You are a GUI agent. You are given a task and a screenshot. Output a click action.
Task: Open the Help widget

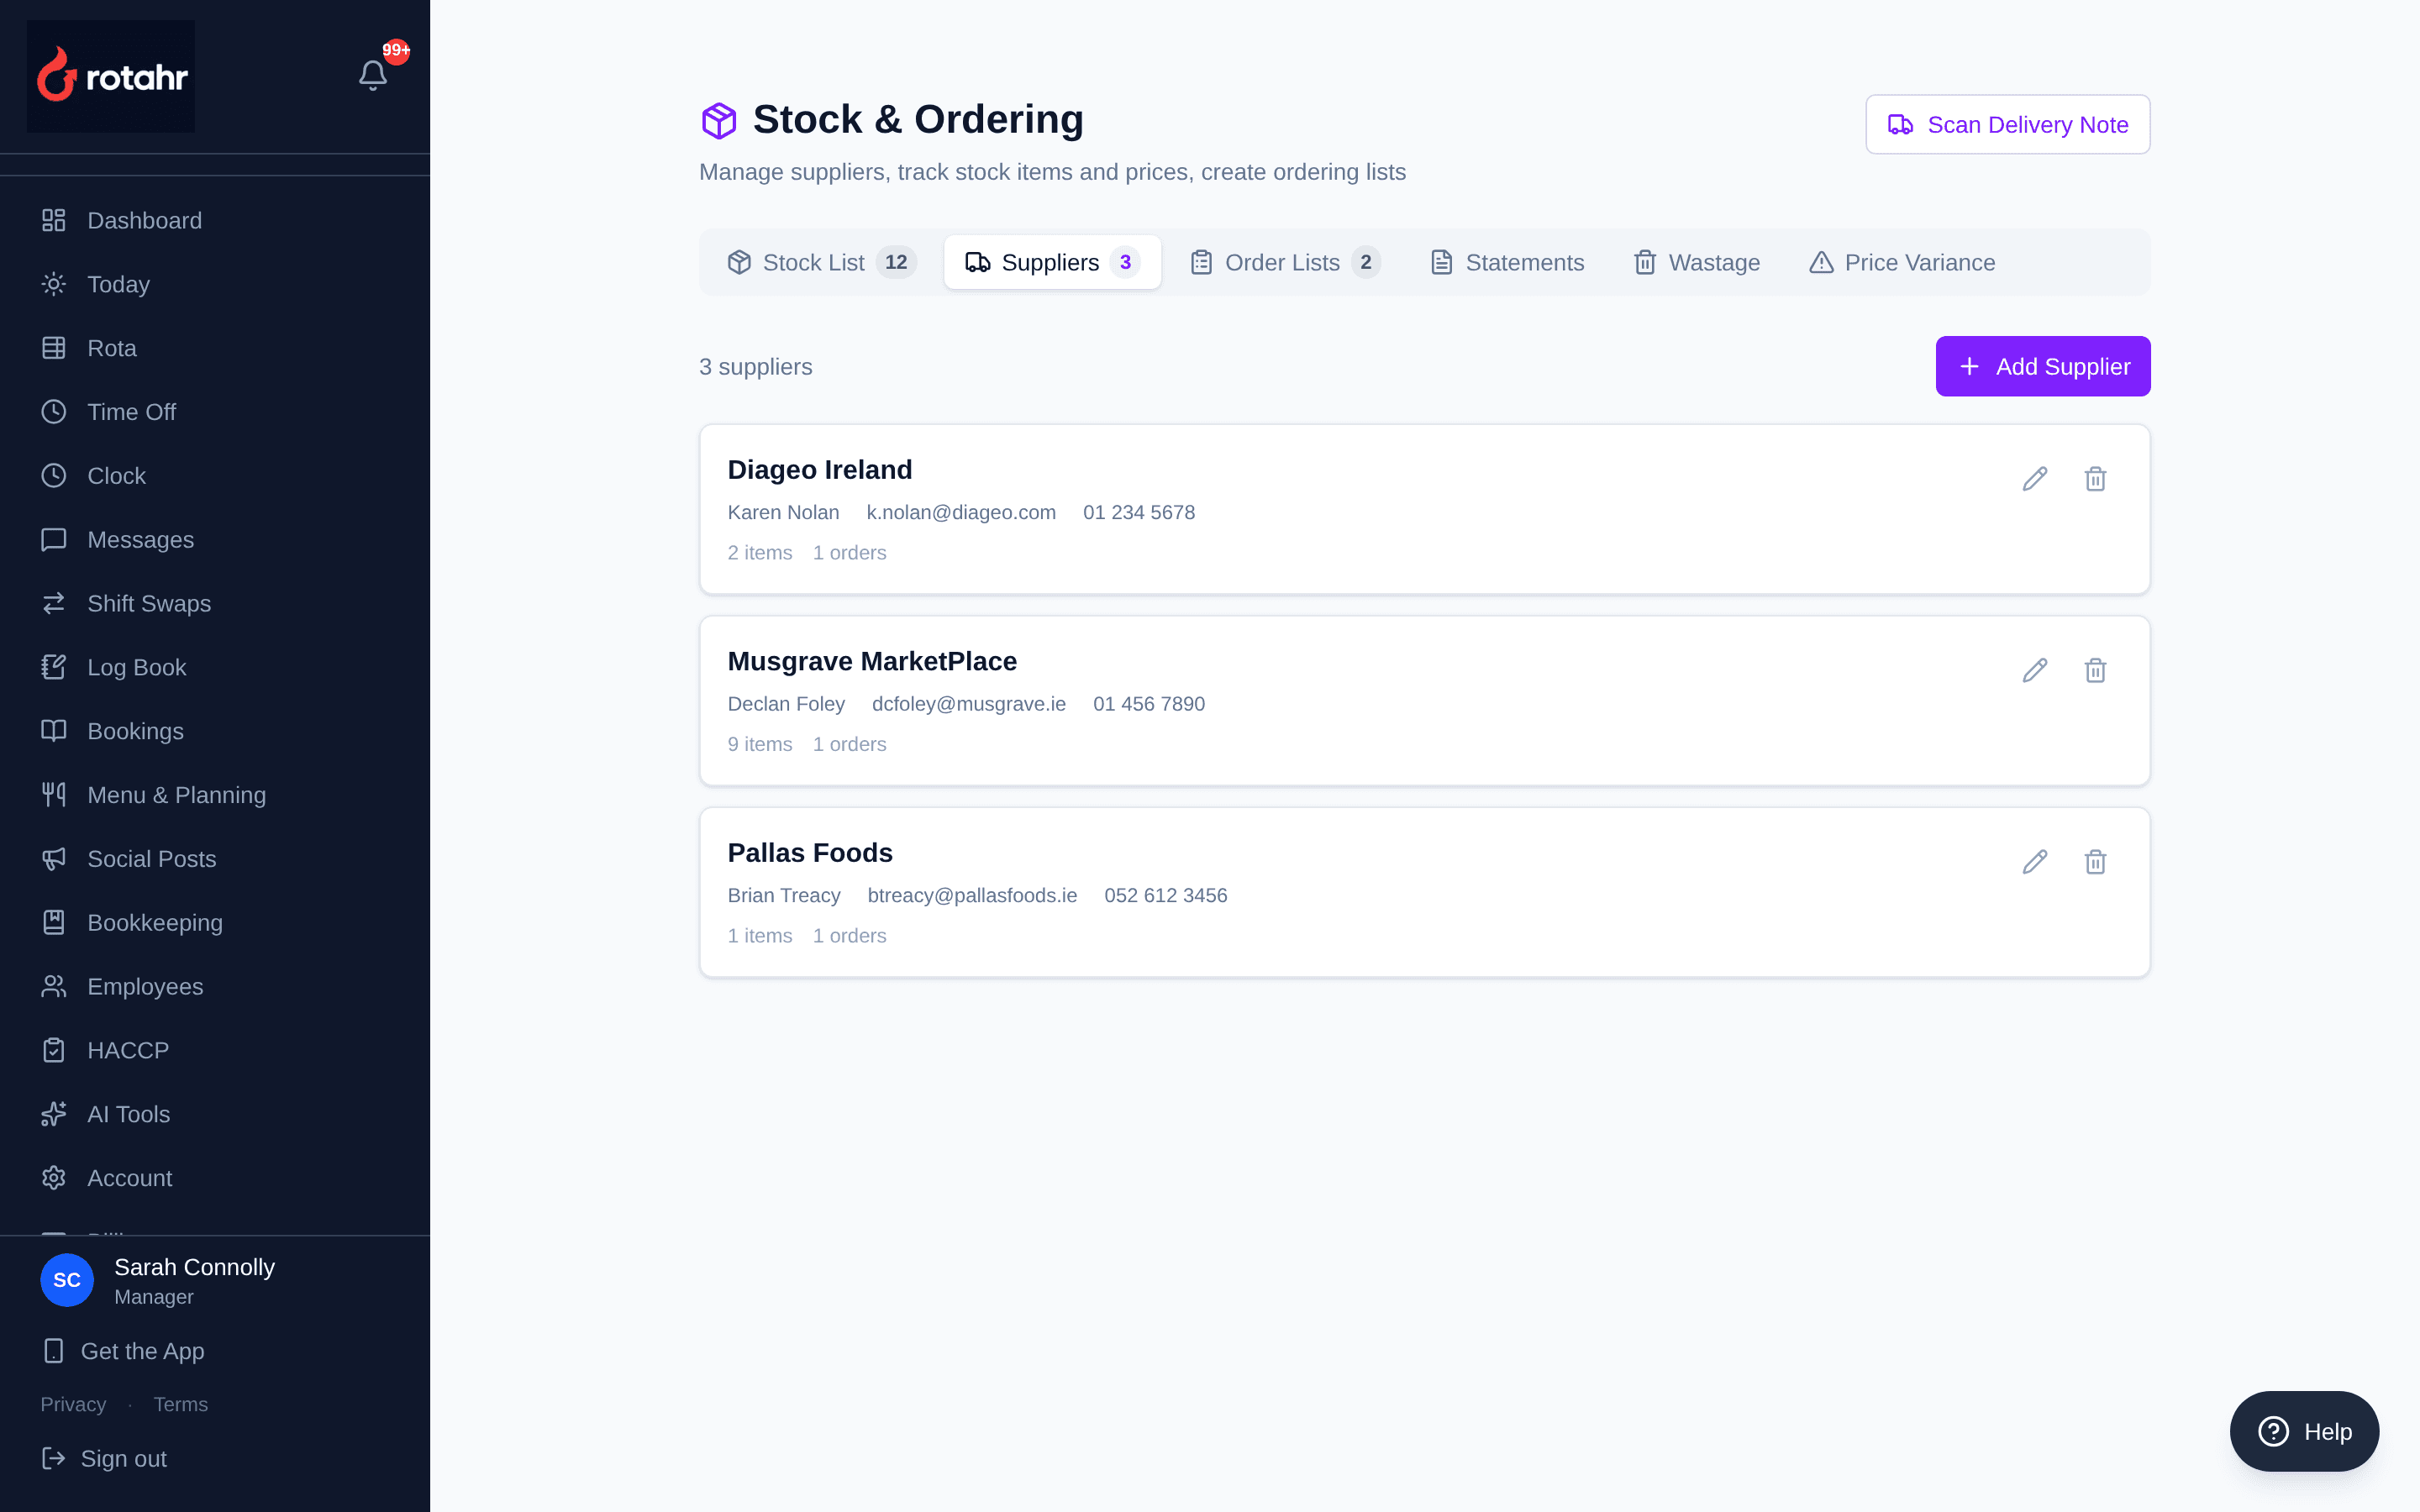click(x=2304, y=1431)
